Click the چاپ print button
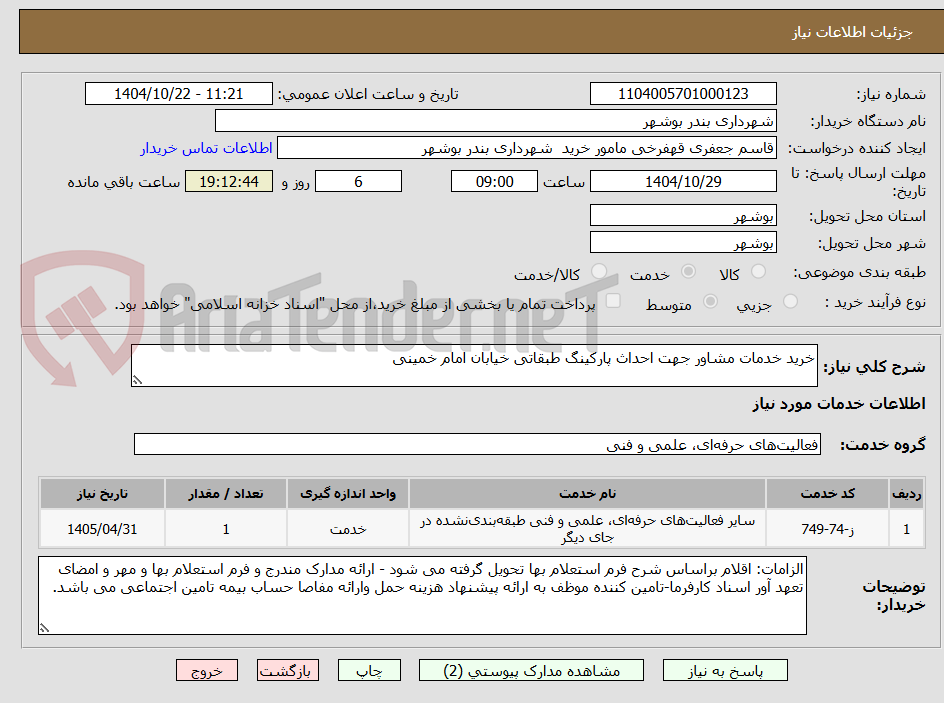Screen dimensions: 944x703 tap(369, 670)
